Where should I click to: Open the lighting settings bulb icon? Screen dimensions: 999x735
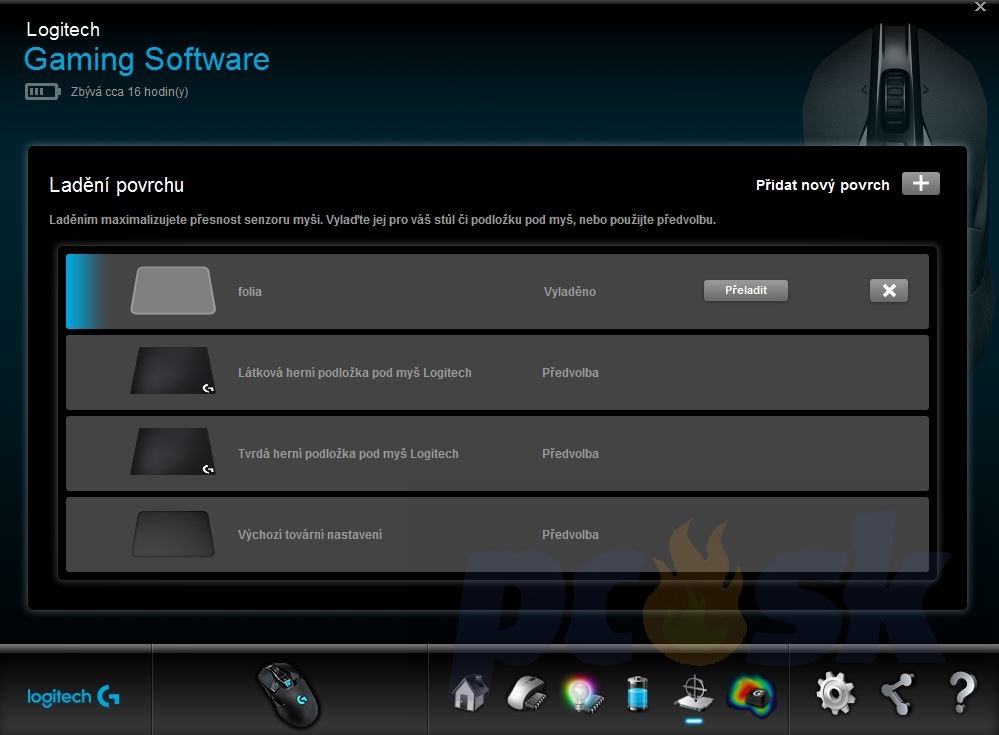(583, 694)
